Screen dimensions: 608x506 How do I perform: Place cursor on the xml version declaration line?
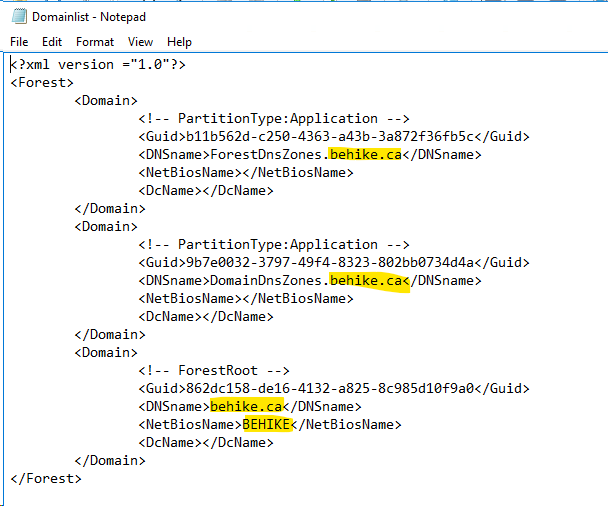click(98, 64)
